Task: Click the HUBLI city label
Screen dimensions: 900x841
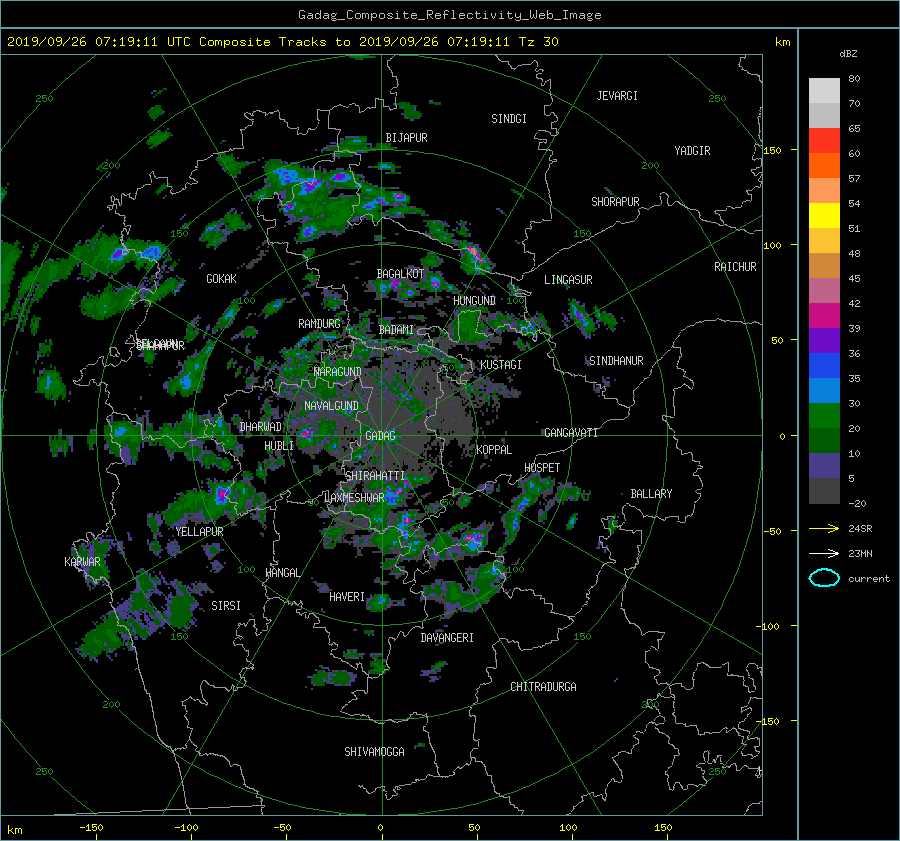Action: [279, 446]
